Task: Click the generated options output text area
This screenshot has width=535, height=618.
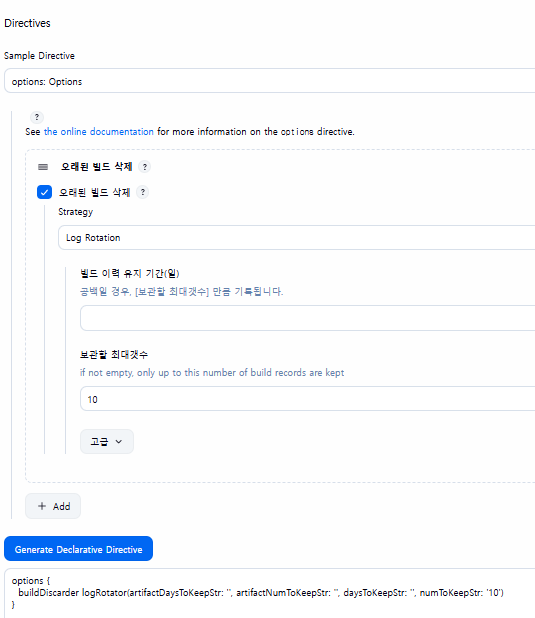Action: point(269,593)
